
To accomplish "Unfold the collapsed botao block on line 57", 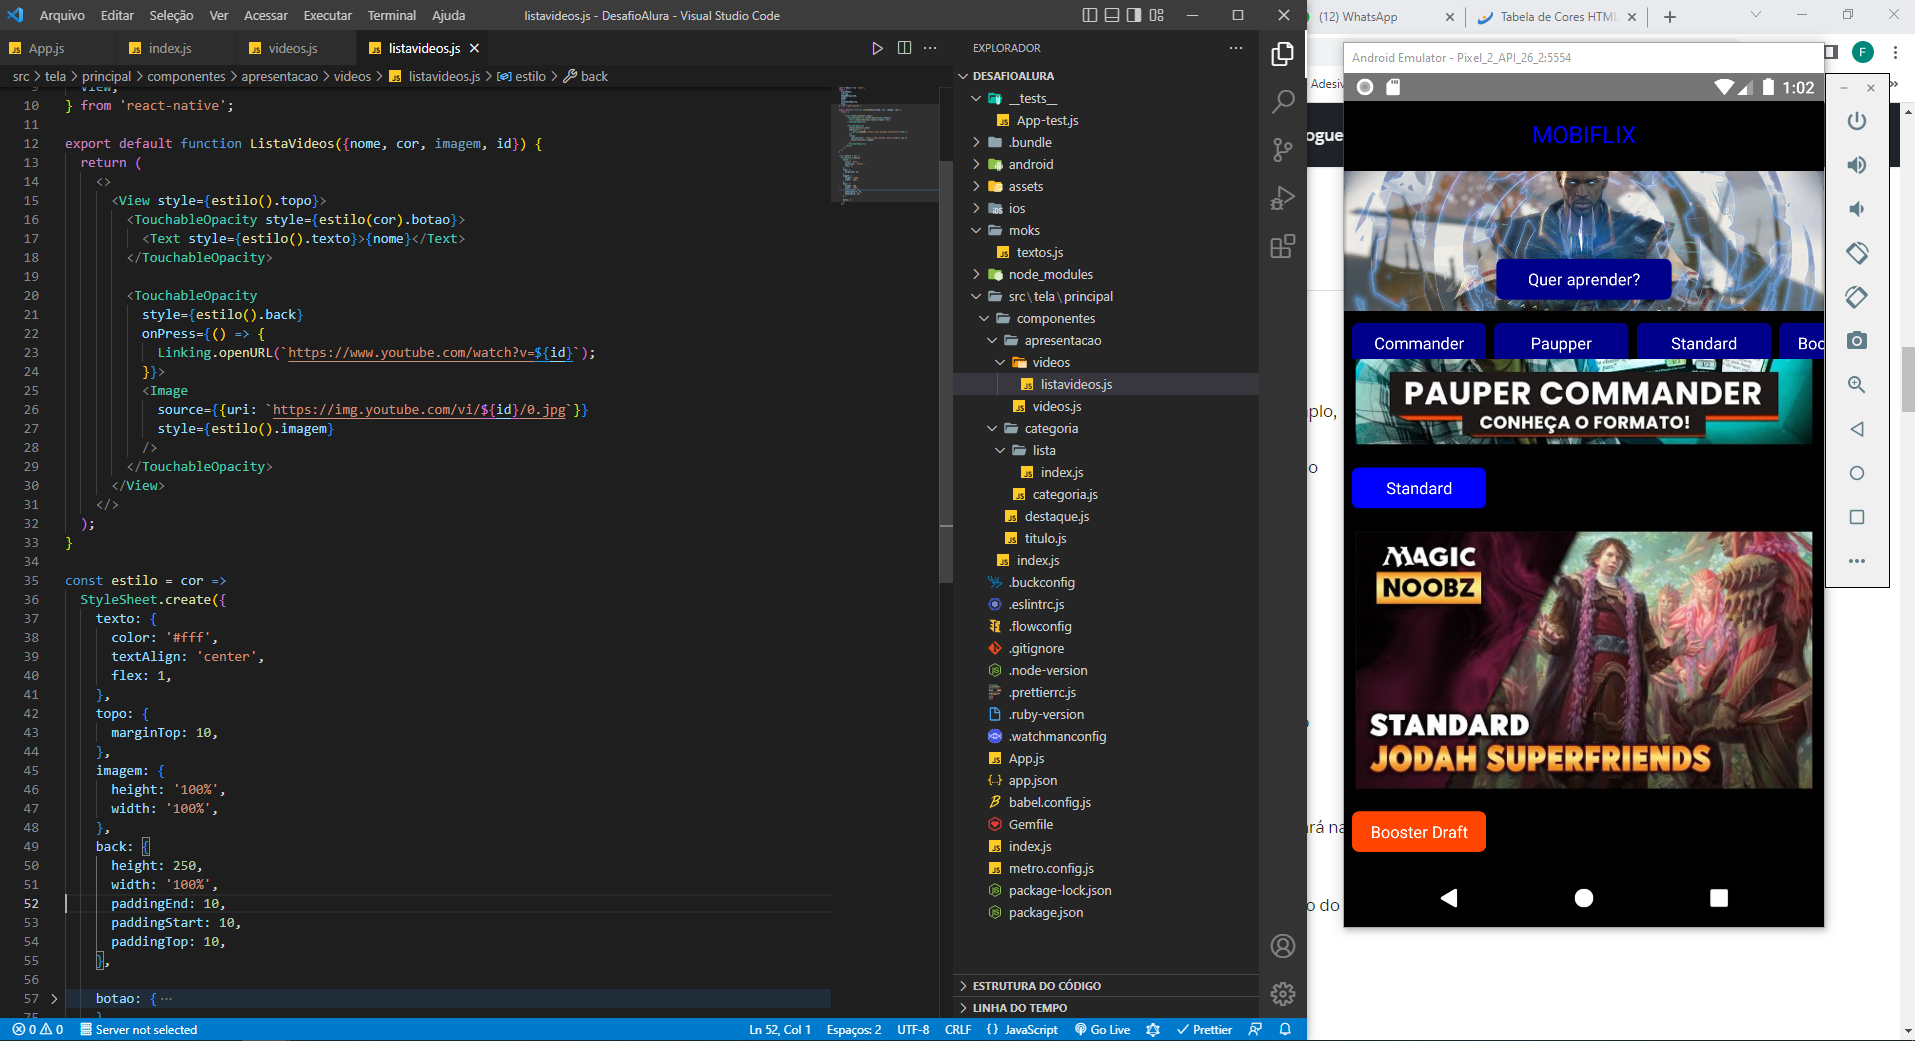I will tap(54, 998).
